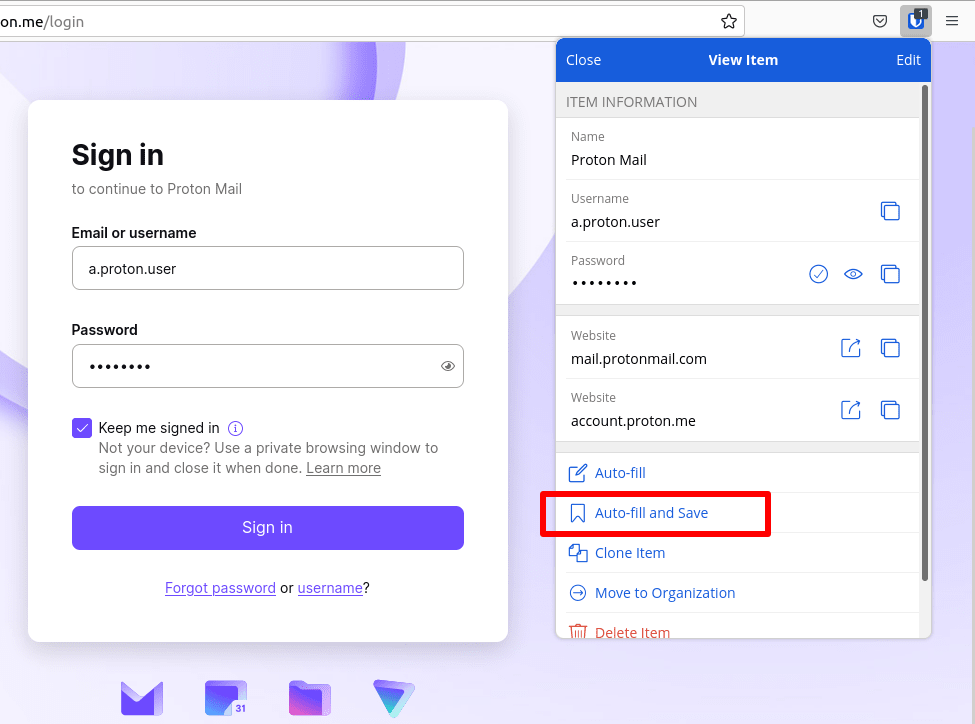This screenshot has width=975, height=724.
Task: Launch Proton VPN from the dock
Action: [x=394, y=698]
